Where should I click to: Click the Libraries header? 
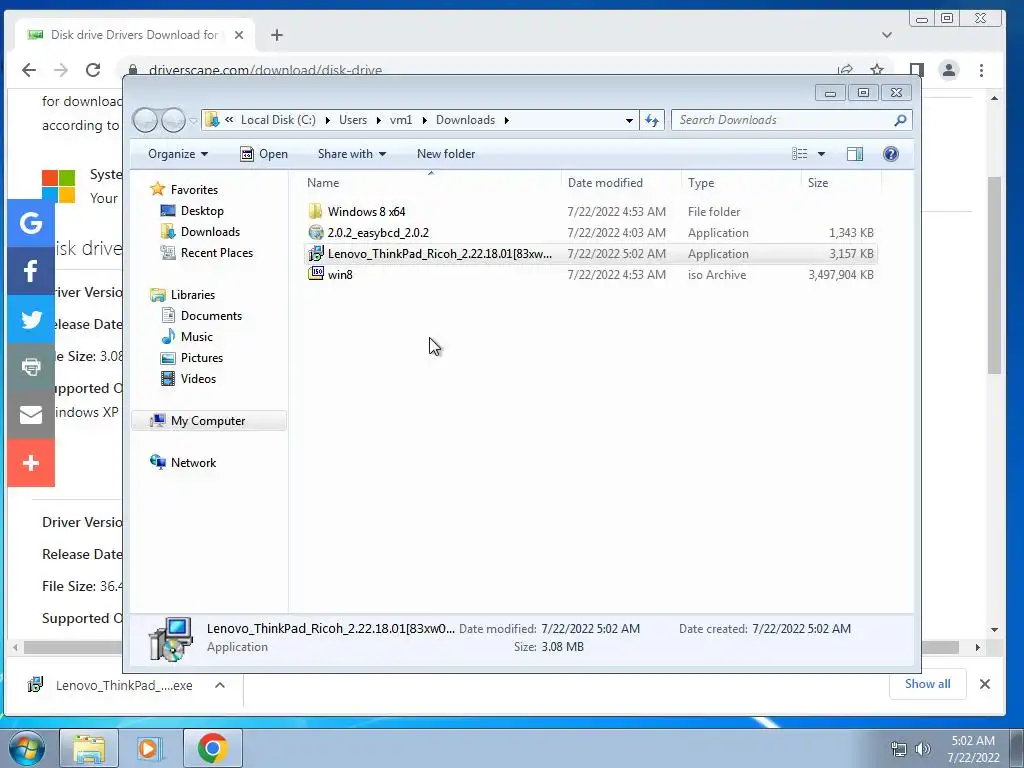coord(183,295)
